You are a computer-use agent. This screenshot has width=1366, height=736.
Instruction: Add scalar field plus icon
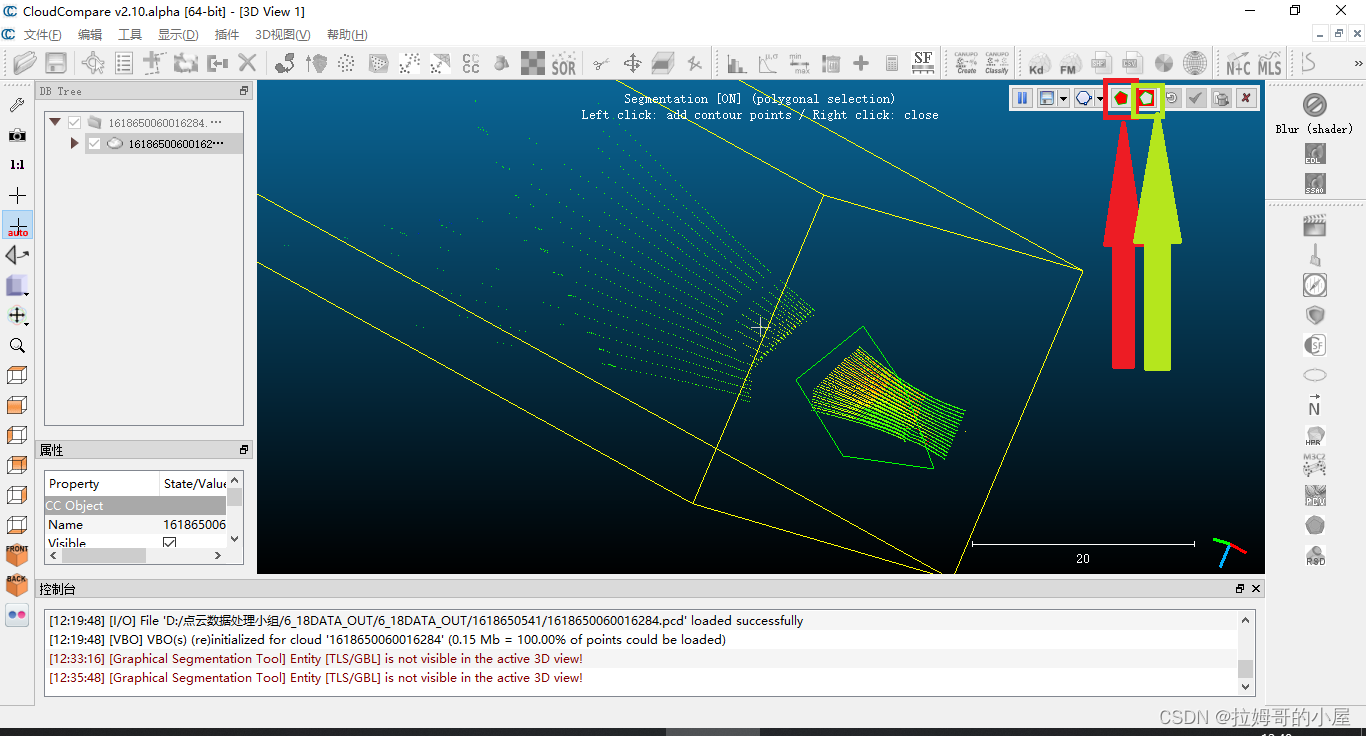(x=861, y=63)
